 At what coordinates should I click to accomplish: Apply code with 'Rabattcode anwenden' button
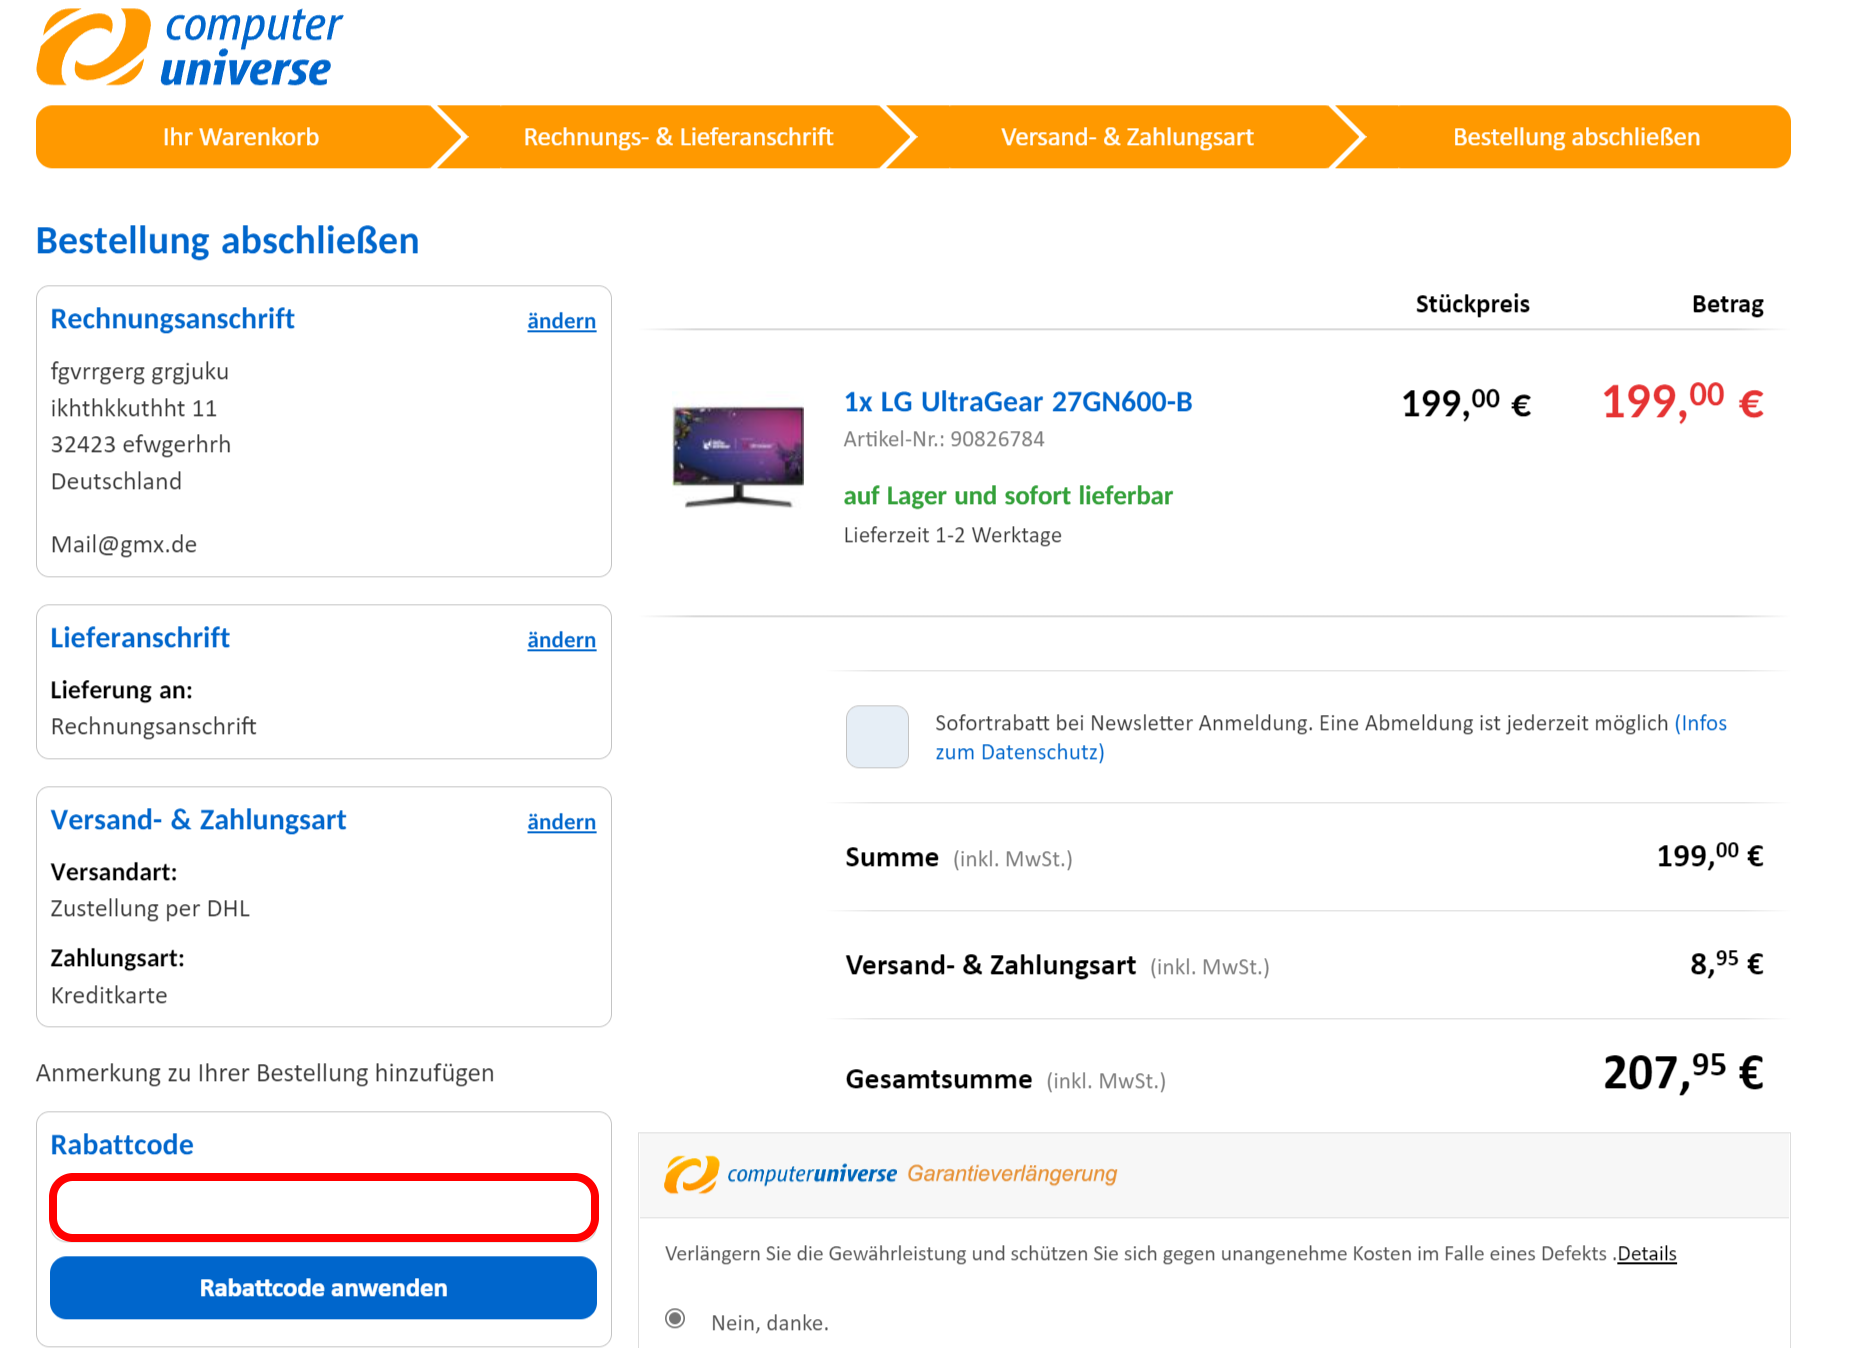pos(324,1288)
